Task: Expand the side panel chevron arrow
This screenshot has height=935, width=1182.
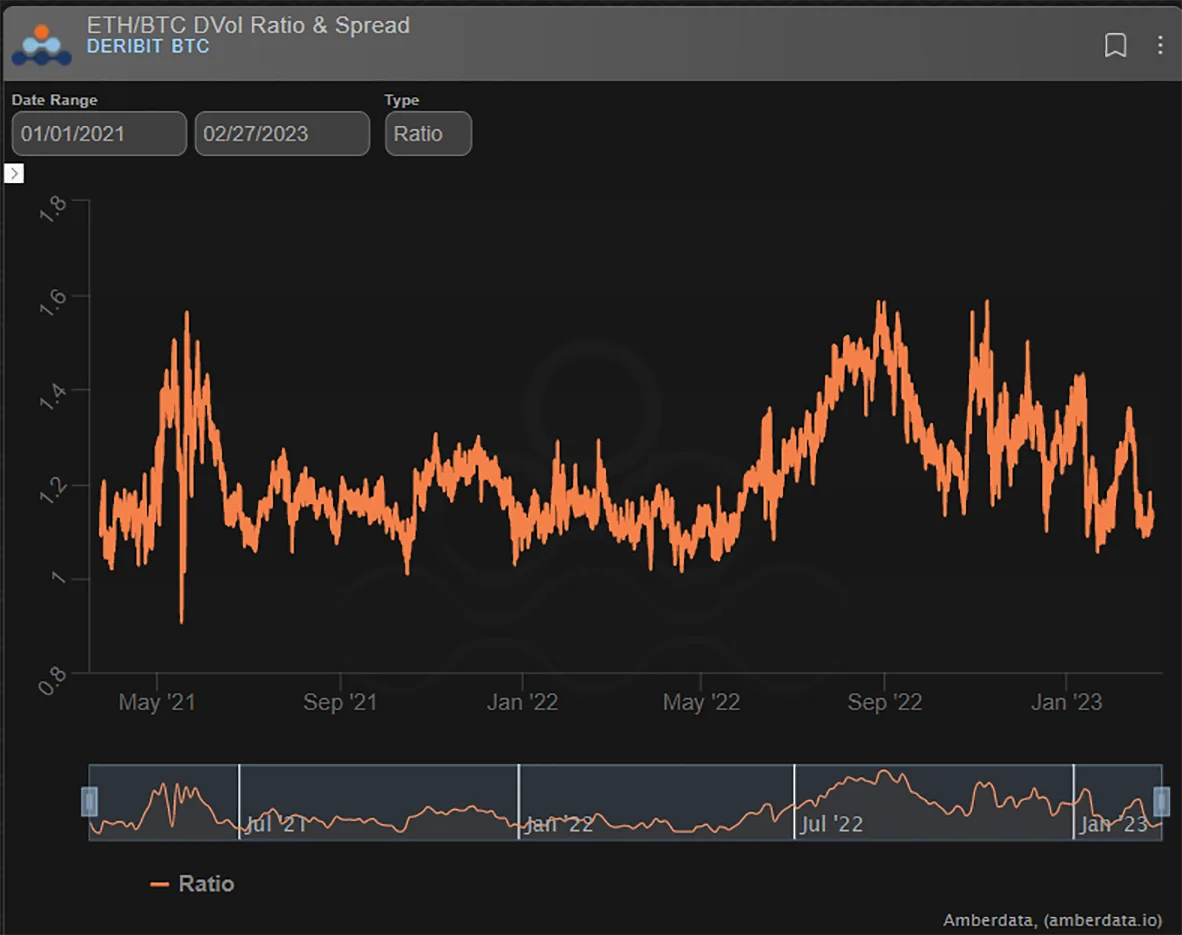Action: (14, 173)
